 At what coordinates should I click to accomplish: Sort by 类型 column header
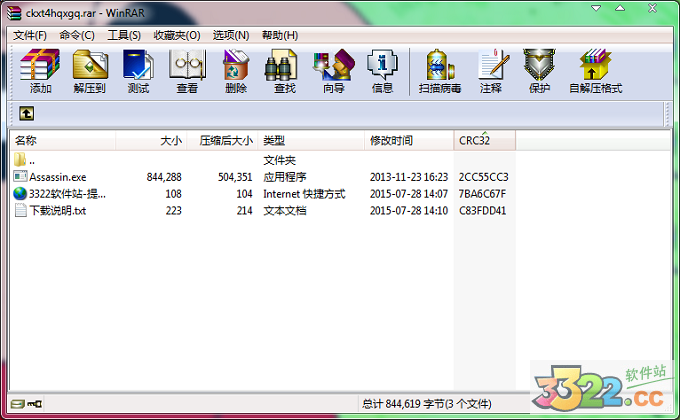click(311, 141)
